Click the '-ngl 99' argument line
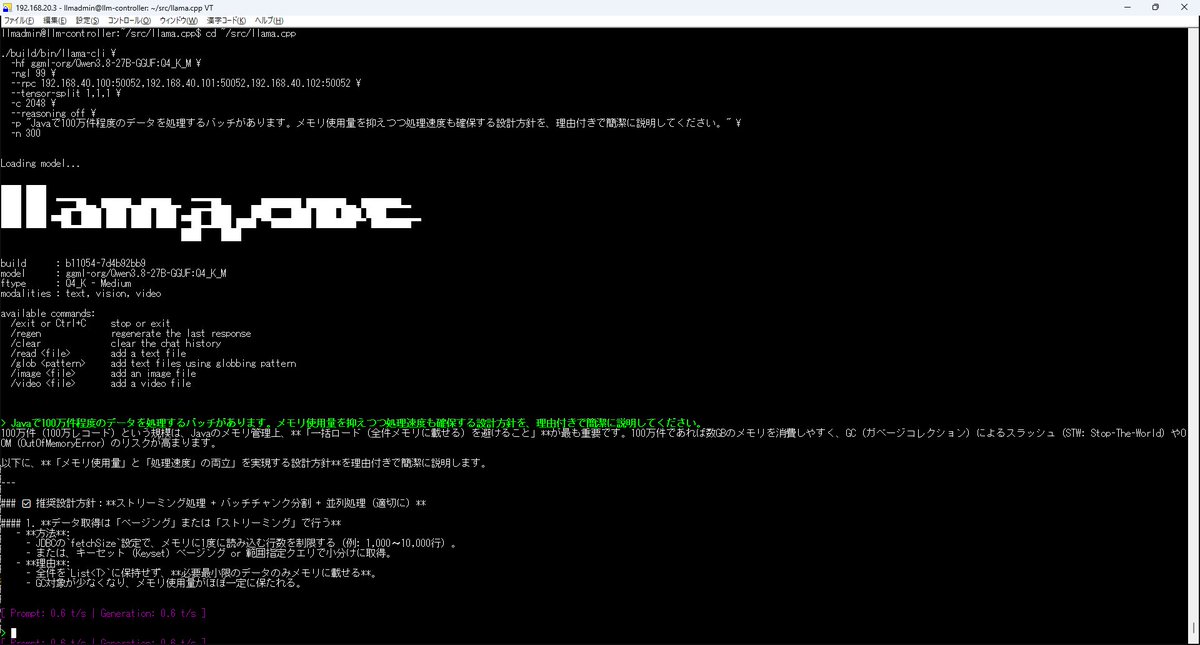The image size is (1200, 645). pyautogui.click(x=34, y=73)
